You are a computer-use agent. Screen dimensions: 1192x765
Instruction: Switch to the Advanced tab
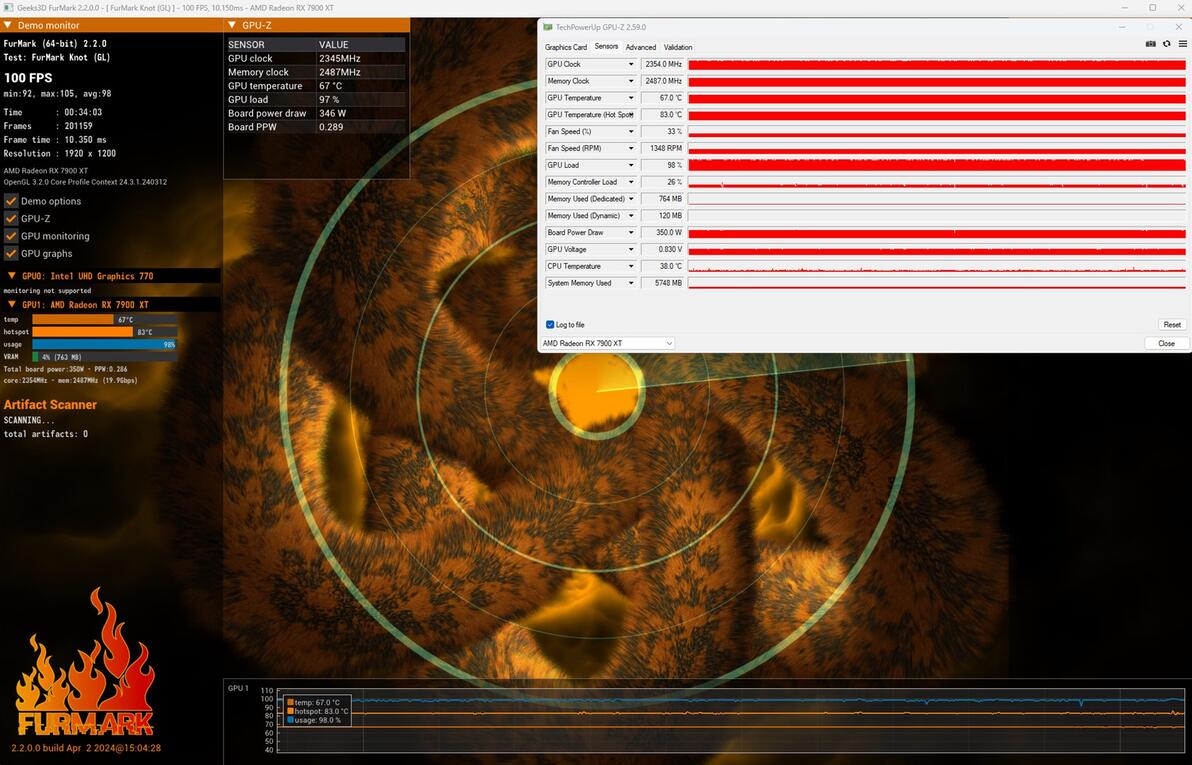(x=641, y=47)
